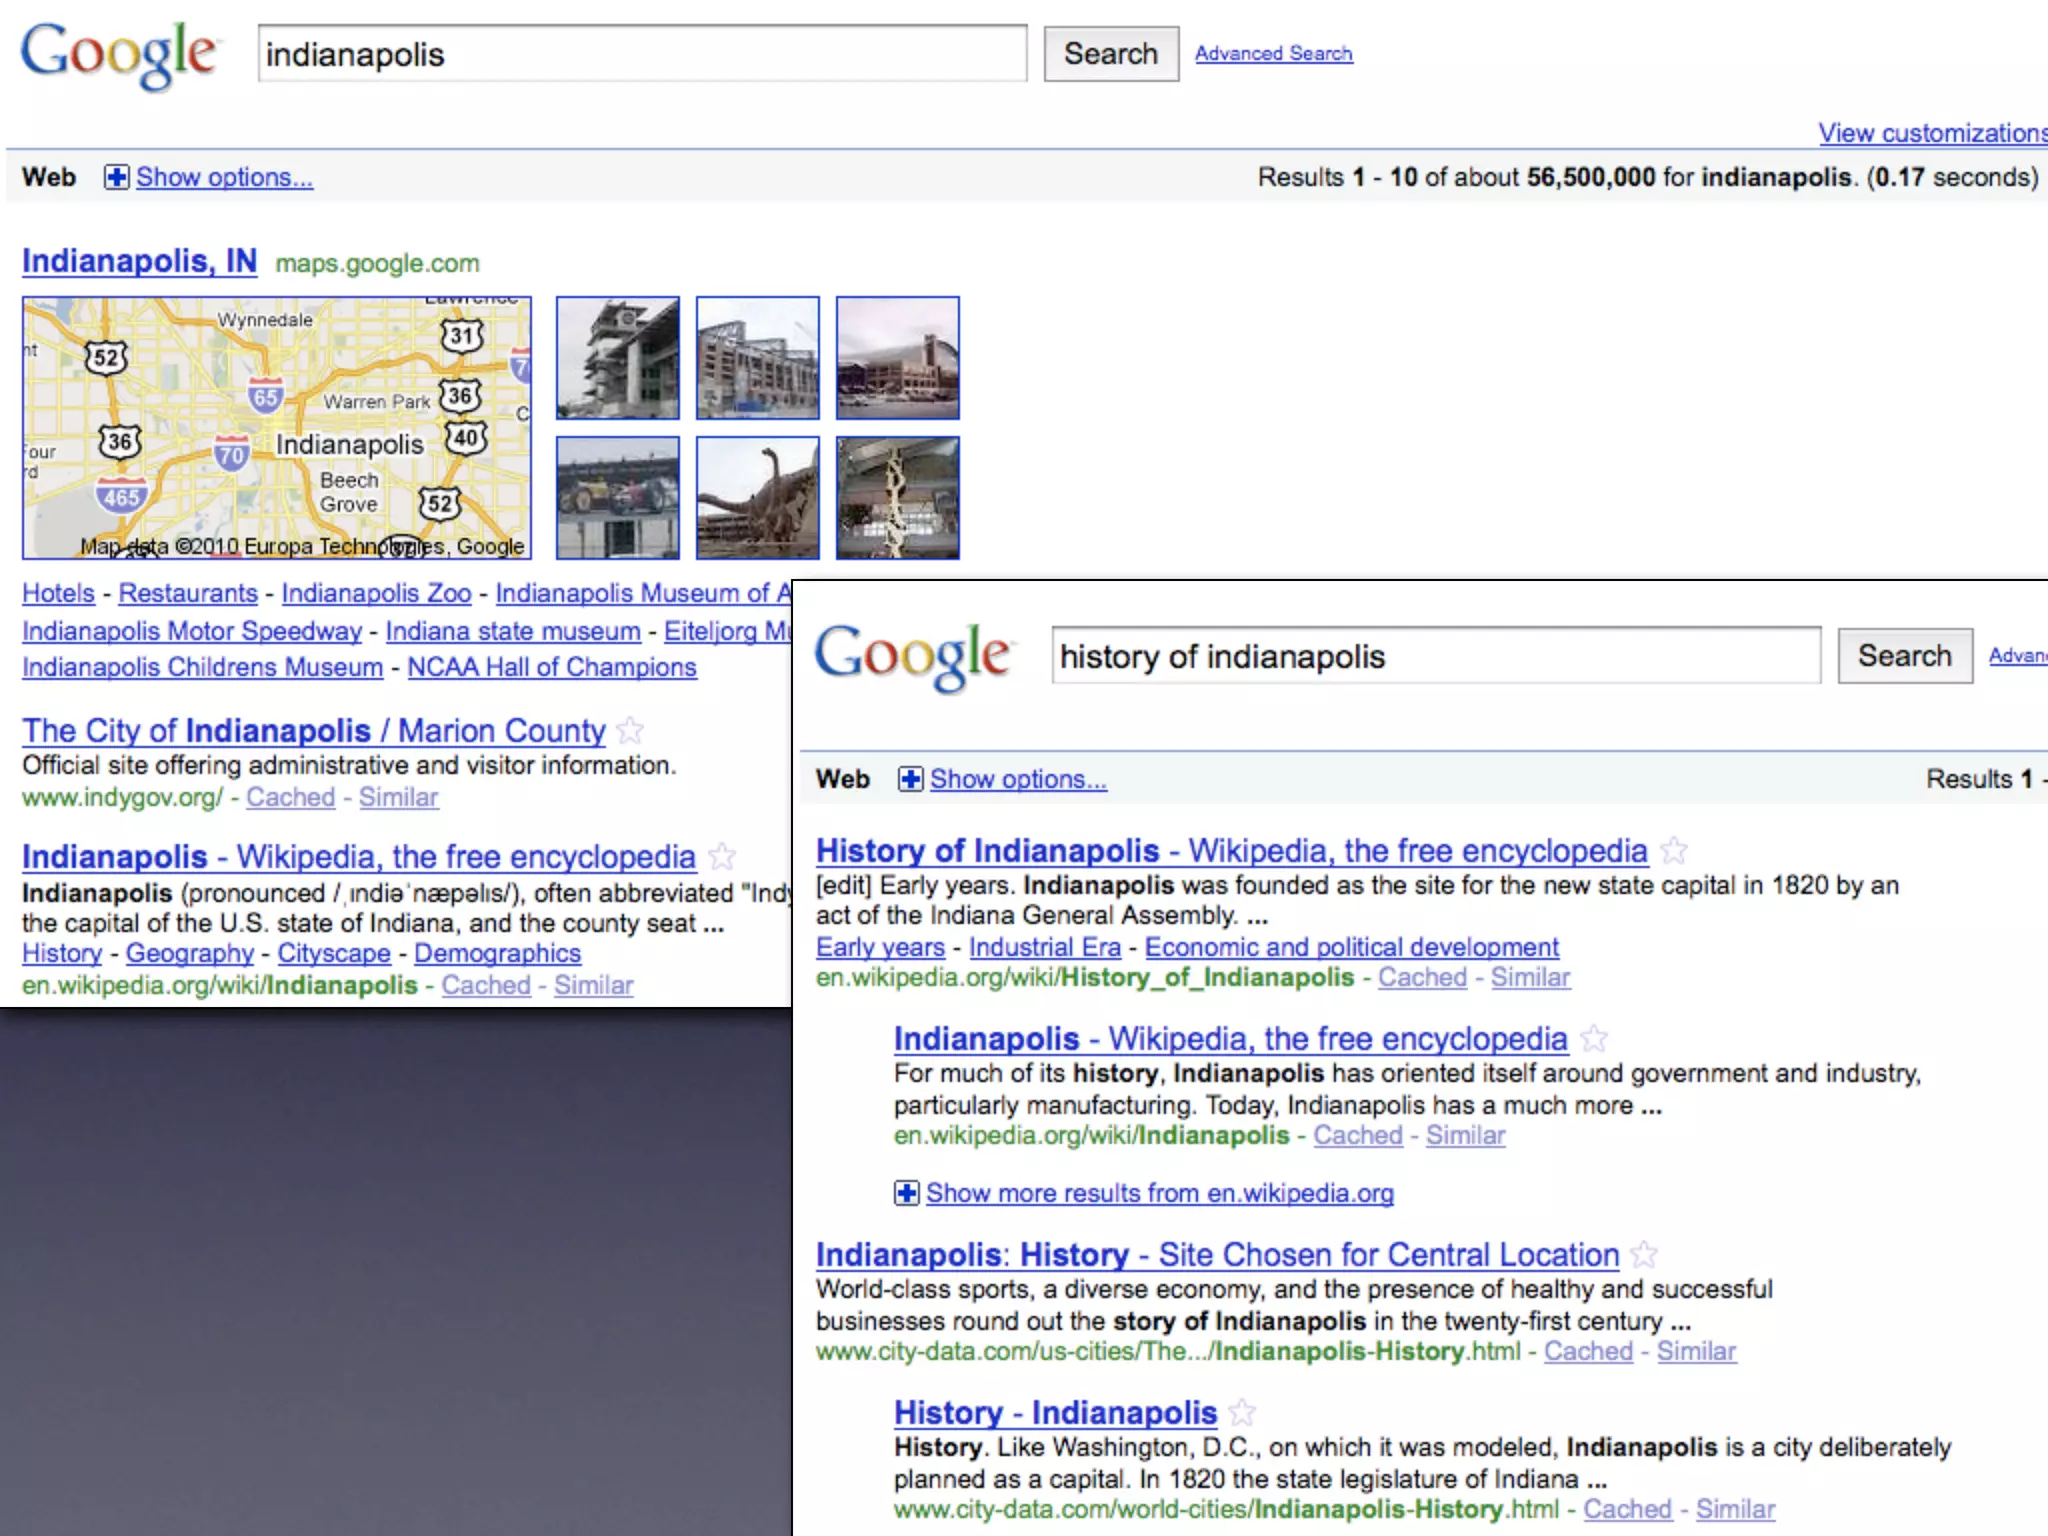
Task: Click in the history of indianapolis search field
Action: (1435, 656)
